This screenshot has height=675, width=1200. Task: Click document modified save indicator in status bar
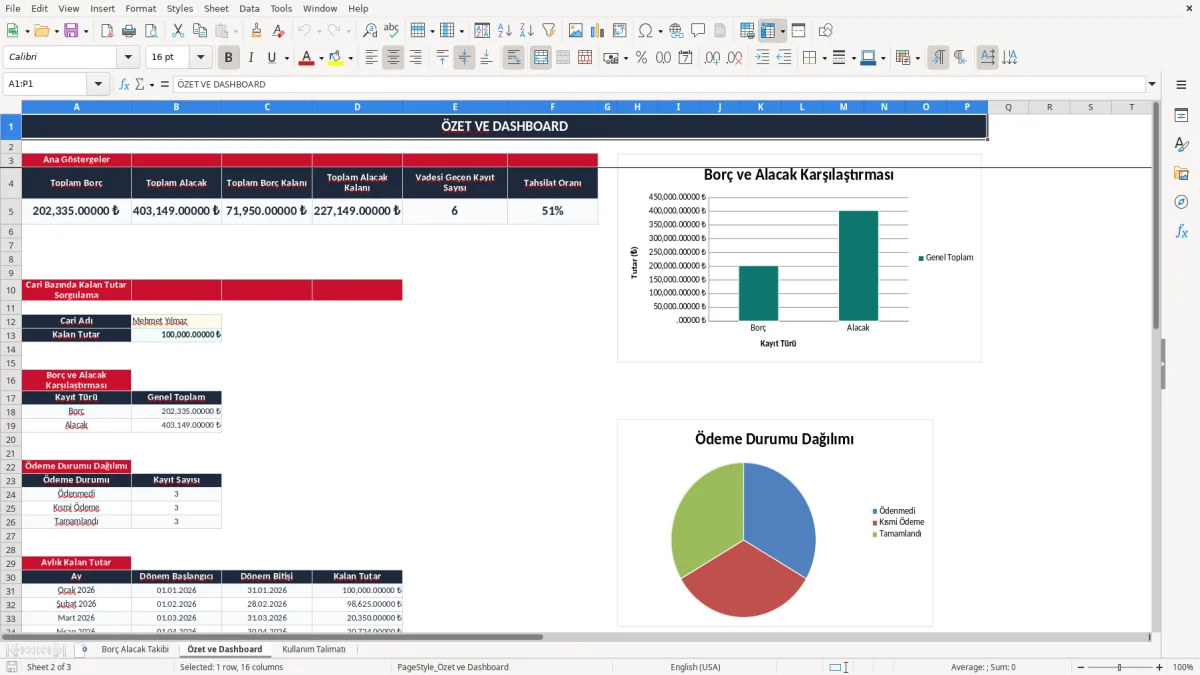coord(12,666)
